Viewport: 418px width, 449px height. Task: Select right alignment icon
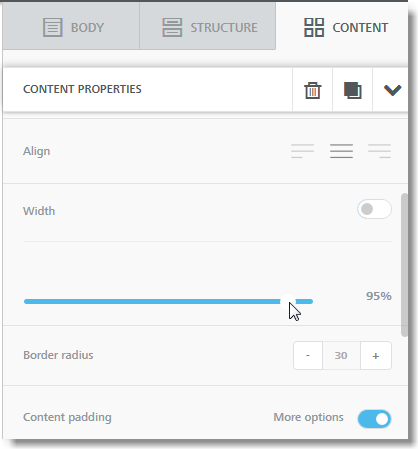point(380,151)
